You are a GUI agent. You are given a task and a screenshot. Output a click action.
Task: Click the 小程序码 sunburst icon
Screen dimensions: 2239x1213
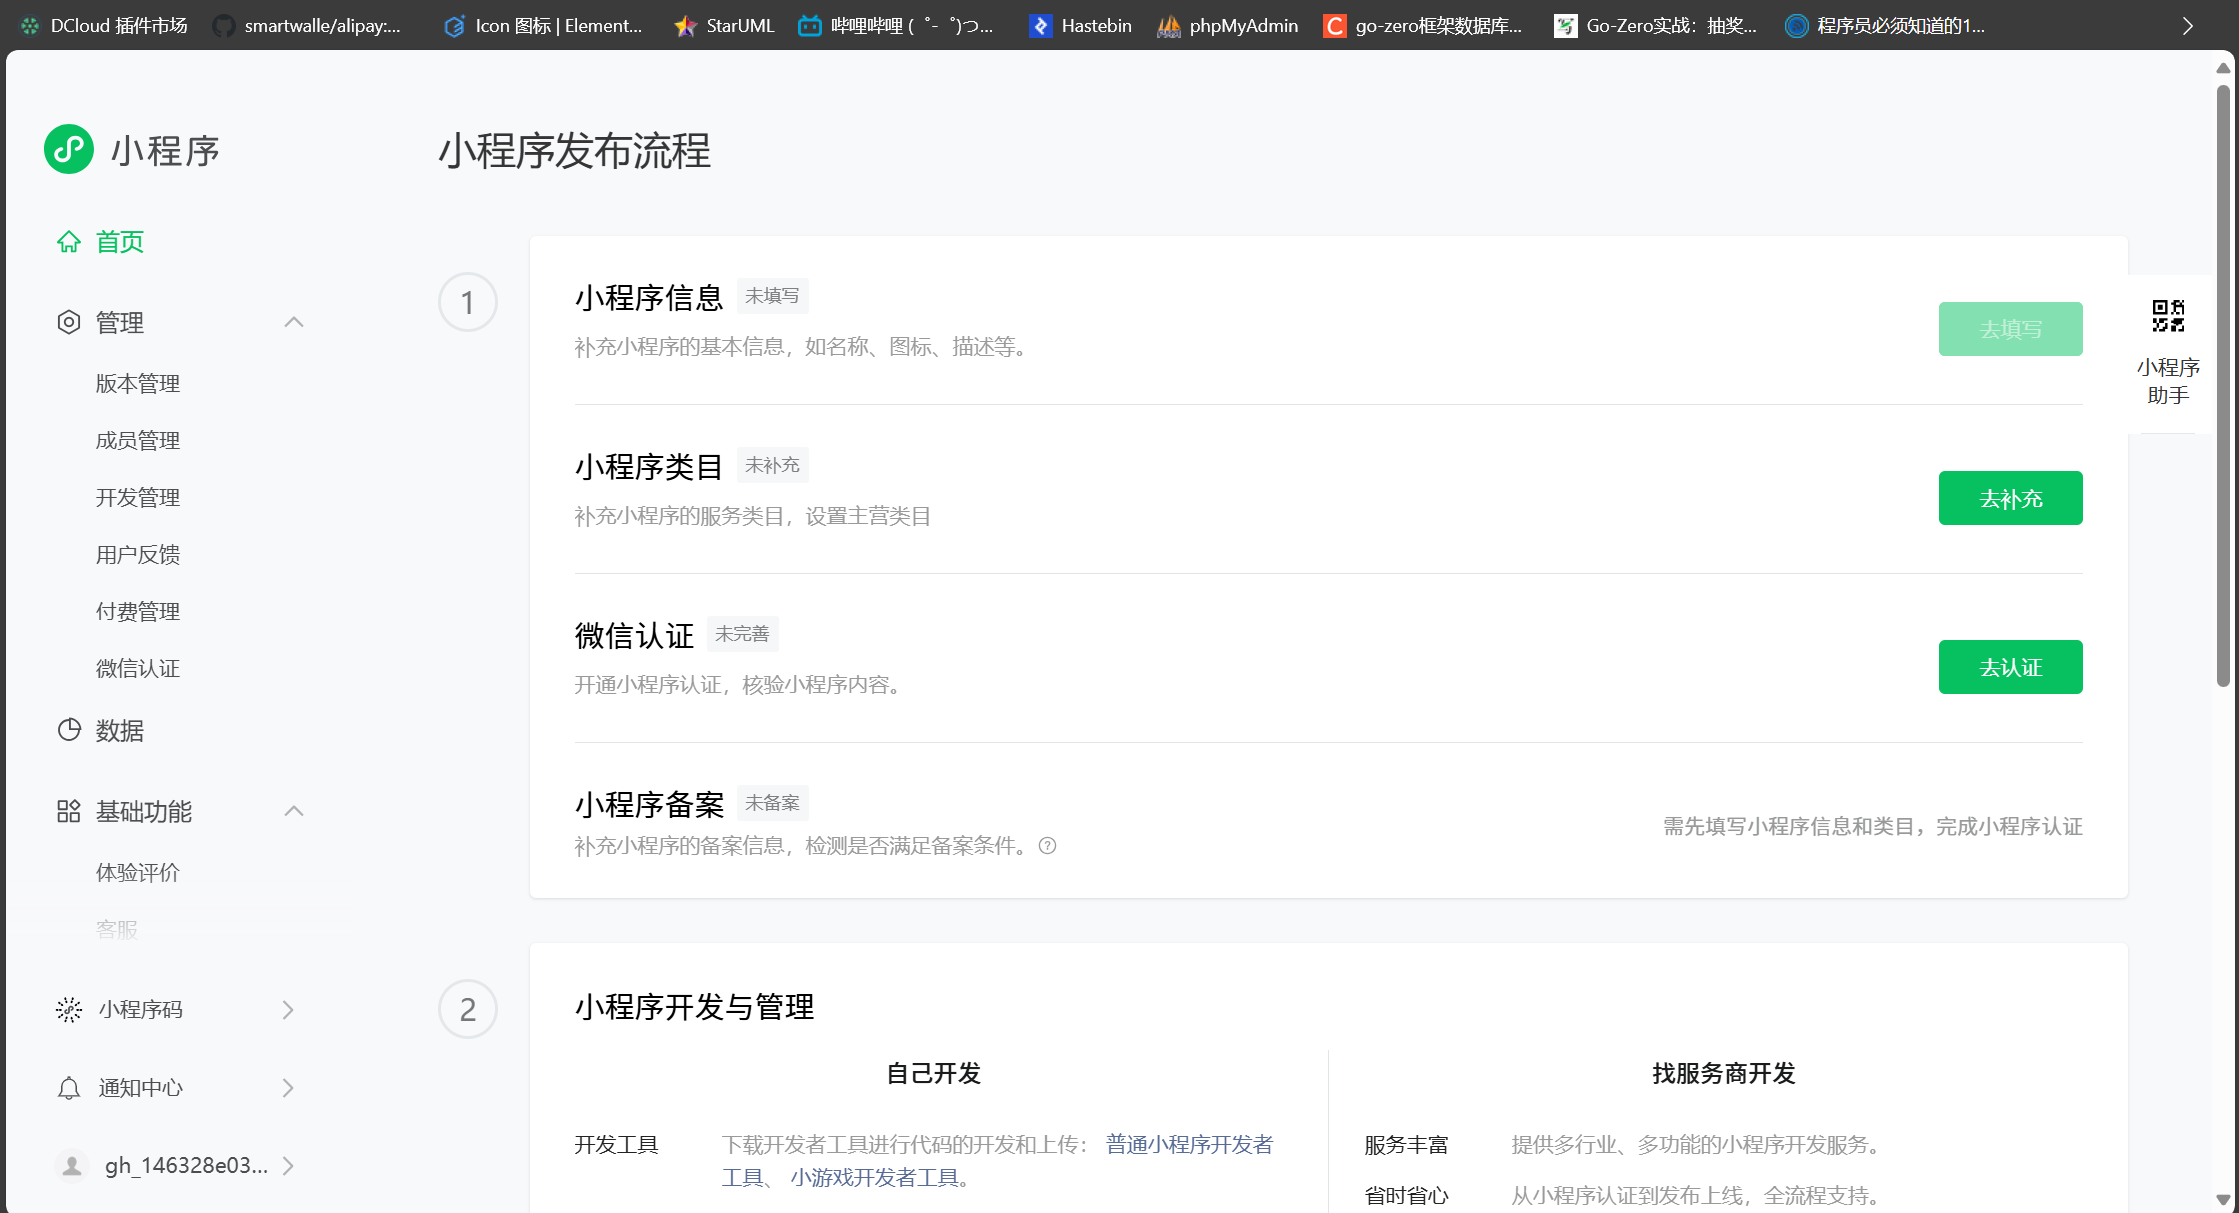[x=69, y=1009]
